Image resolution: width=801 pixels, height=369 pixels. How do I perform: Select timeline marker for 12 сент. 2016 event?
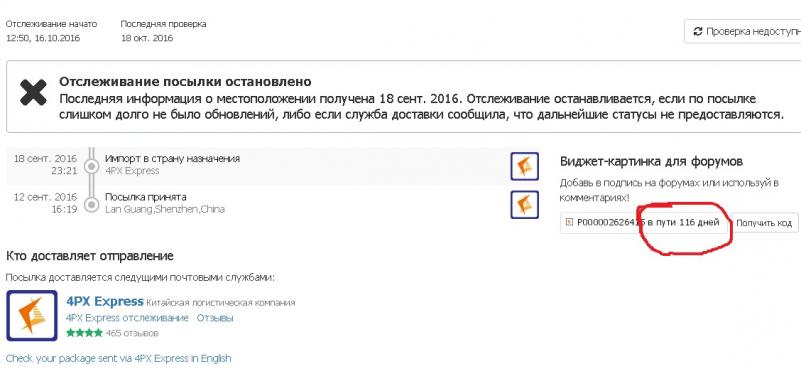coord(91,204)
